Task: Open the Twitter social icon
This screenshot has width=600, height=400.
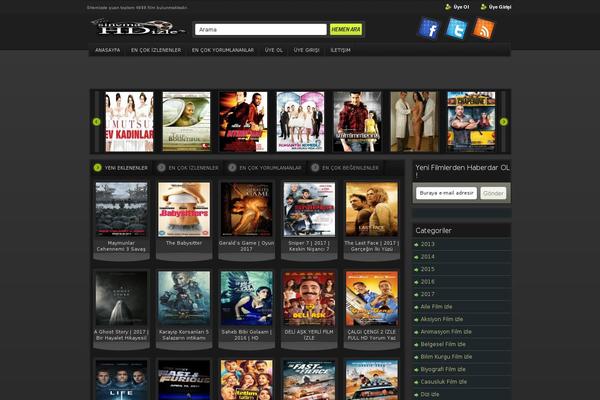Action: point(456,28)
